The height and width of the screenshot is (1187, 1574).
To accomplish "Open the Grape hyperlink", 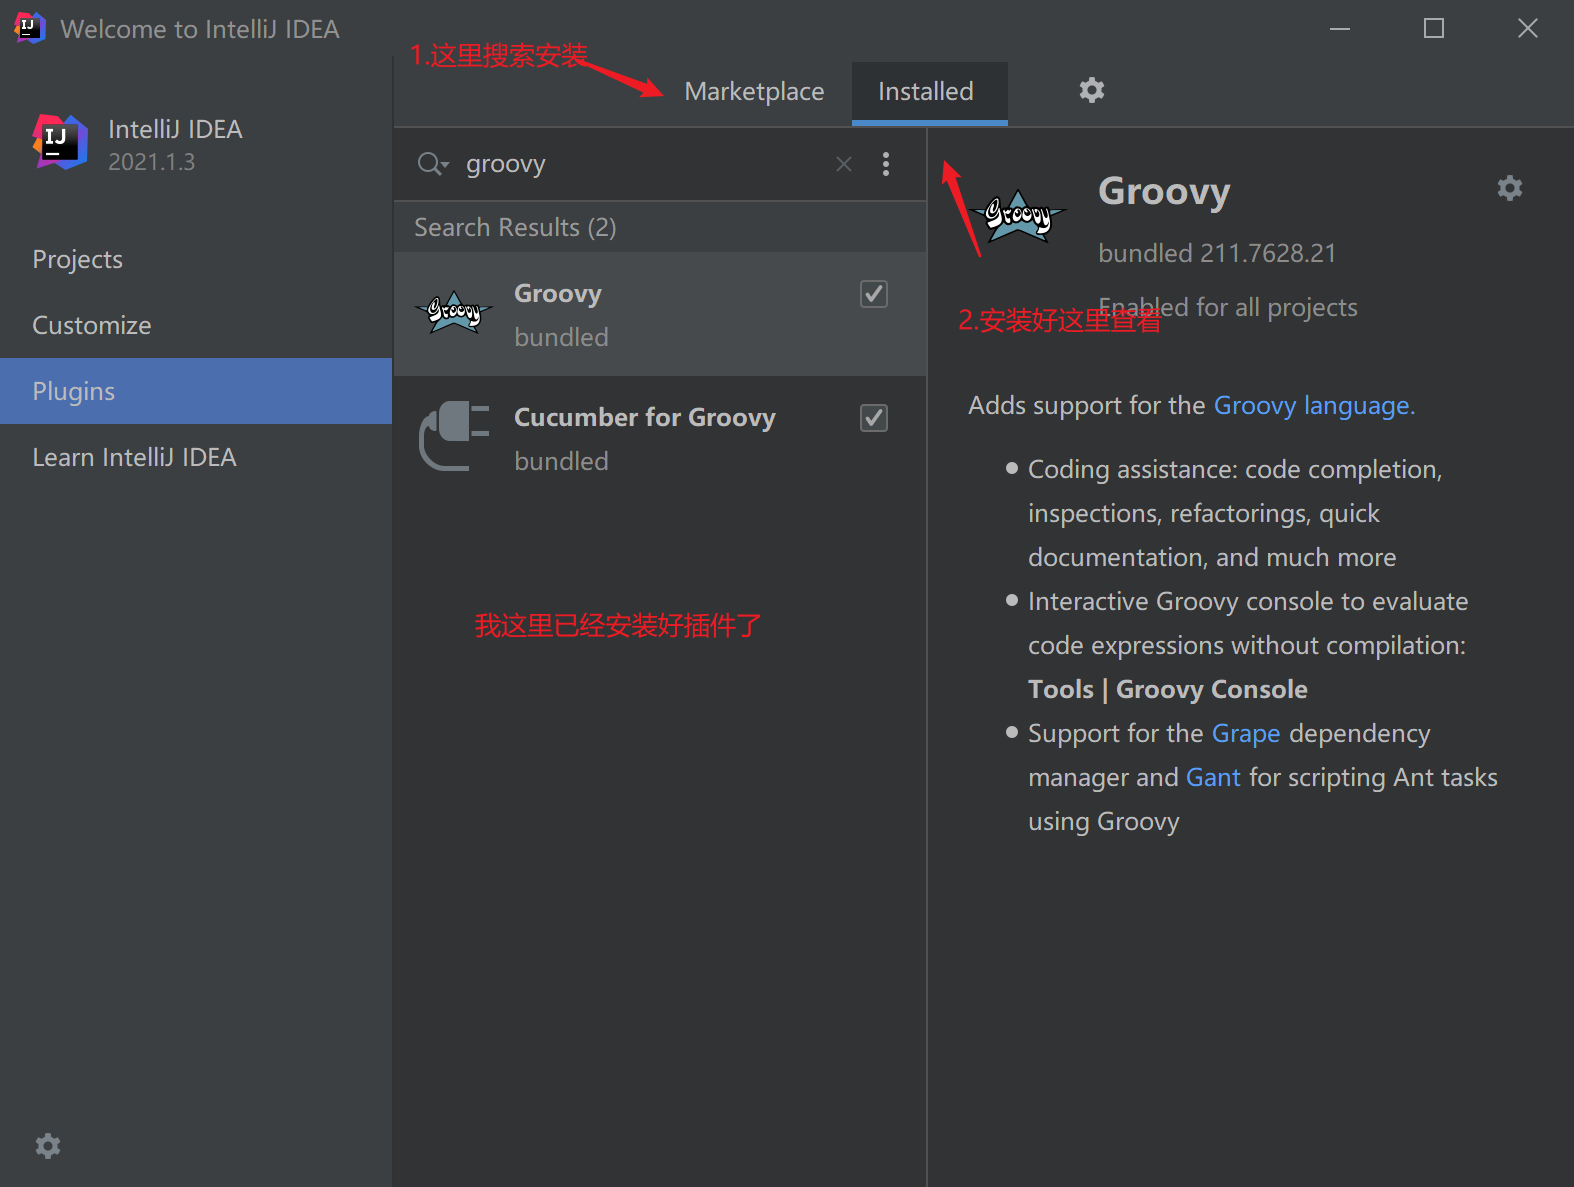I will (x=1245, y=733).
